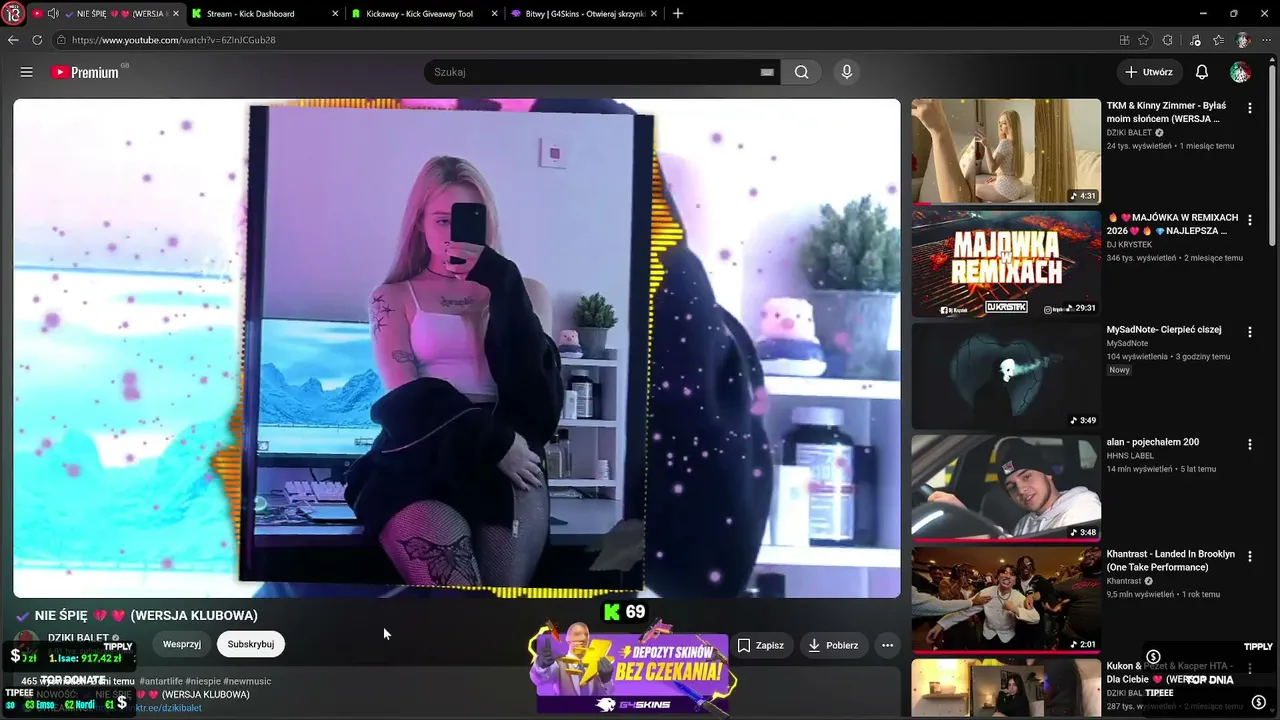Download video with Pobierz button
The width and height of the screenshot is (1280, 720).
coord(833,645)
